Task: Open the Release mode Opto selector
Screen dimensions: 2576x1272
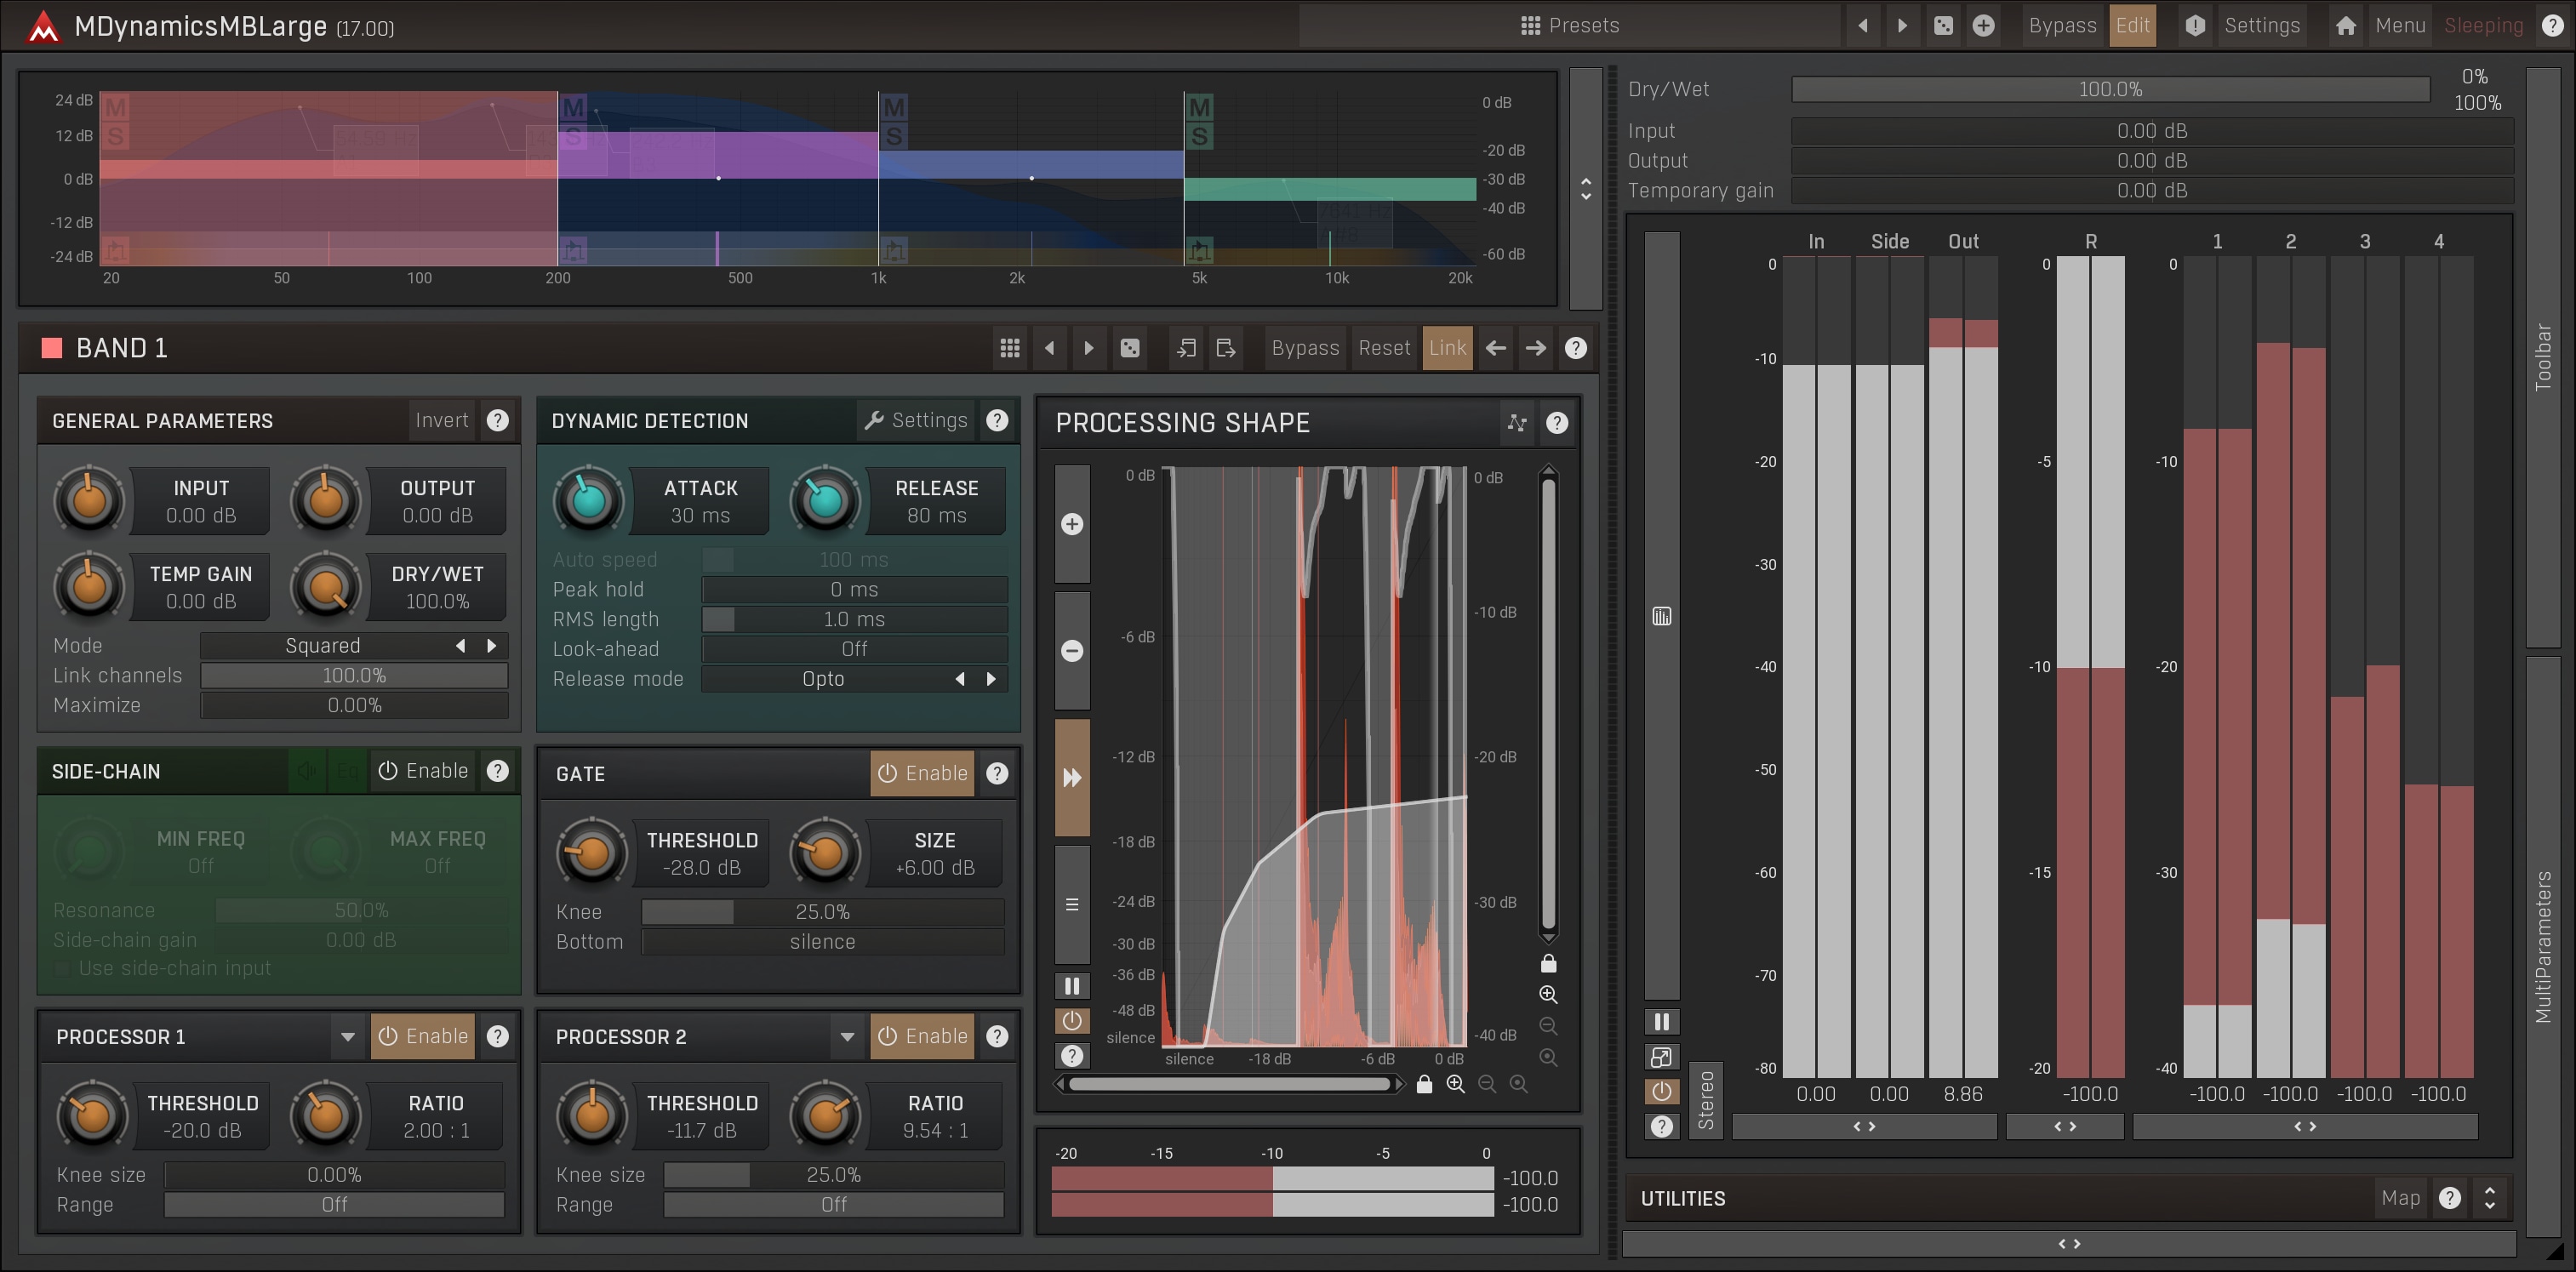Action: 823,679
